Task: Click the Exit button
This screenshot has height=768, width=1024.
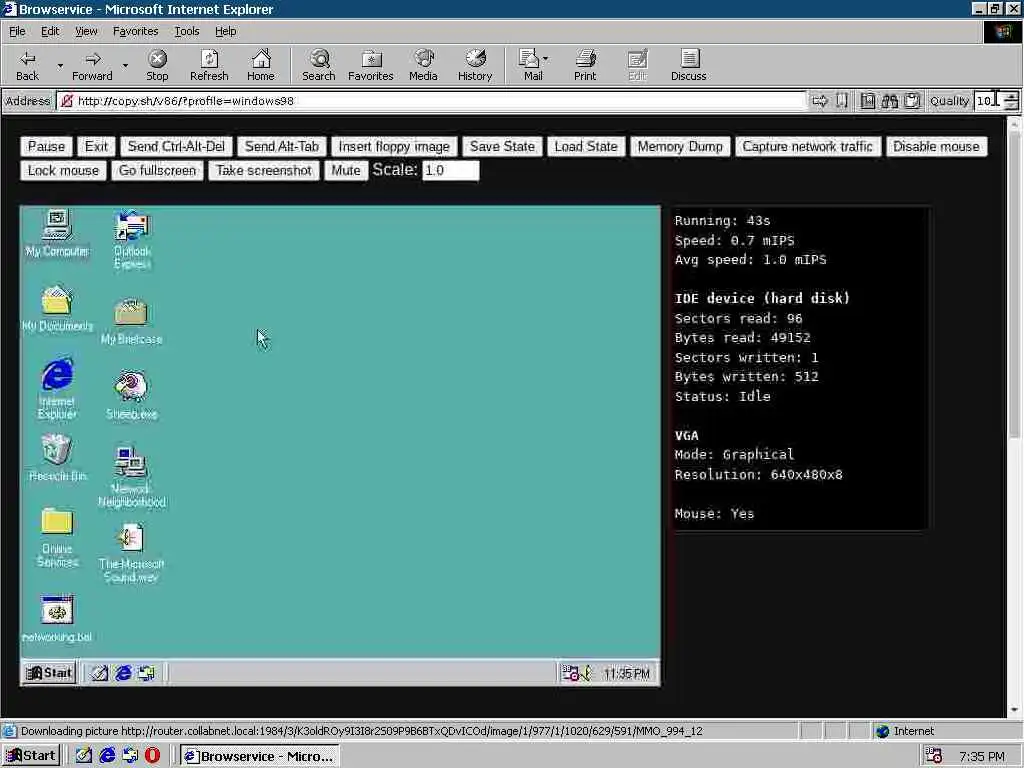Action: tap(96, 146)
